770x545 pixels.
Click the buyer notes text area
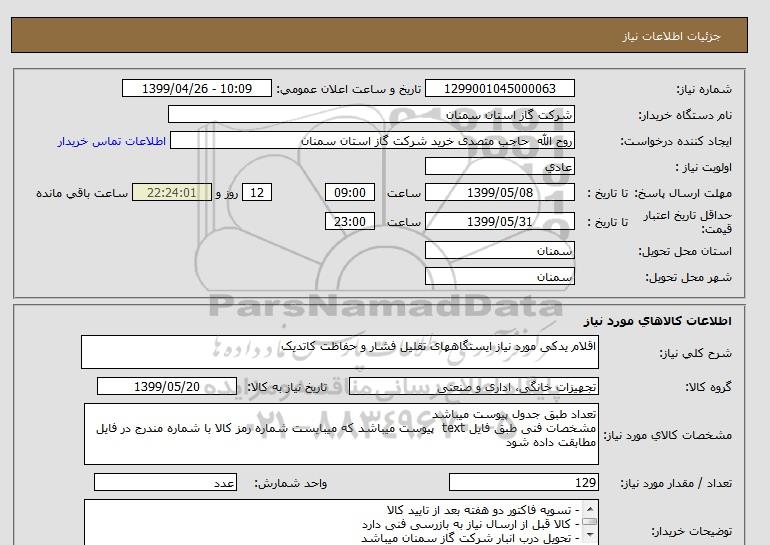[341, 522]
